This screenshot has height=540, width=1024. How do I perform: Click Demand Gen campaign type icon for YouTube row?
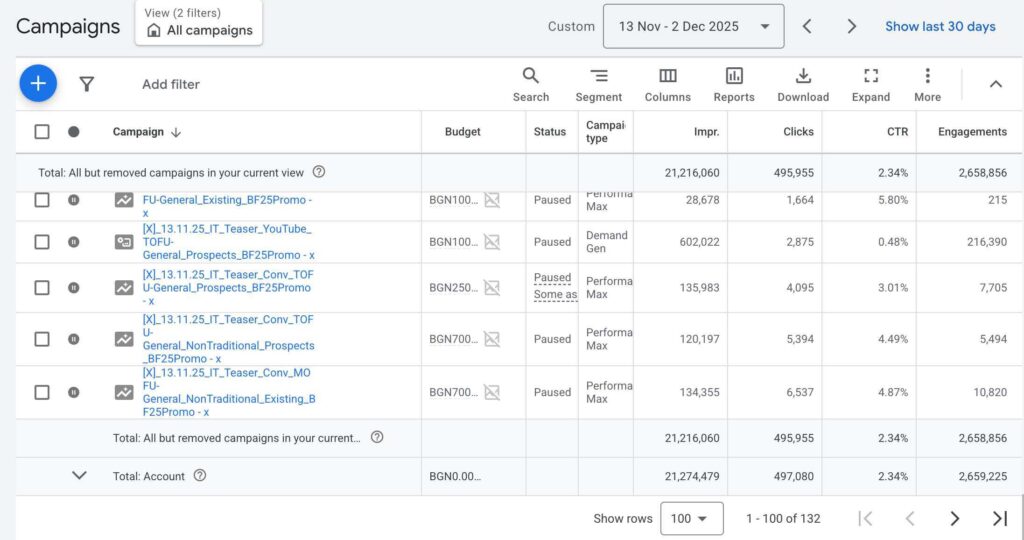tap(124, 242)
